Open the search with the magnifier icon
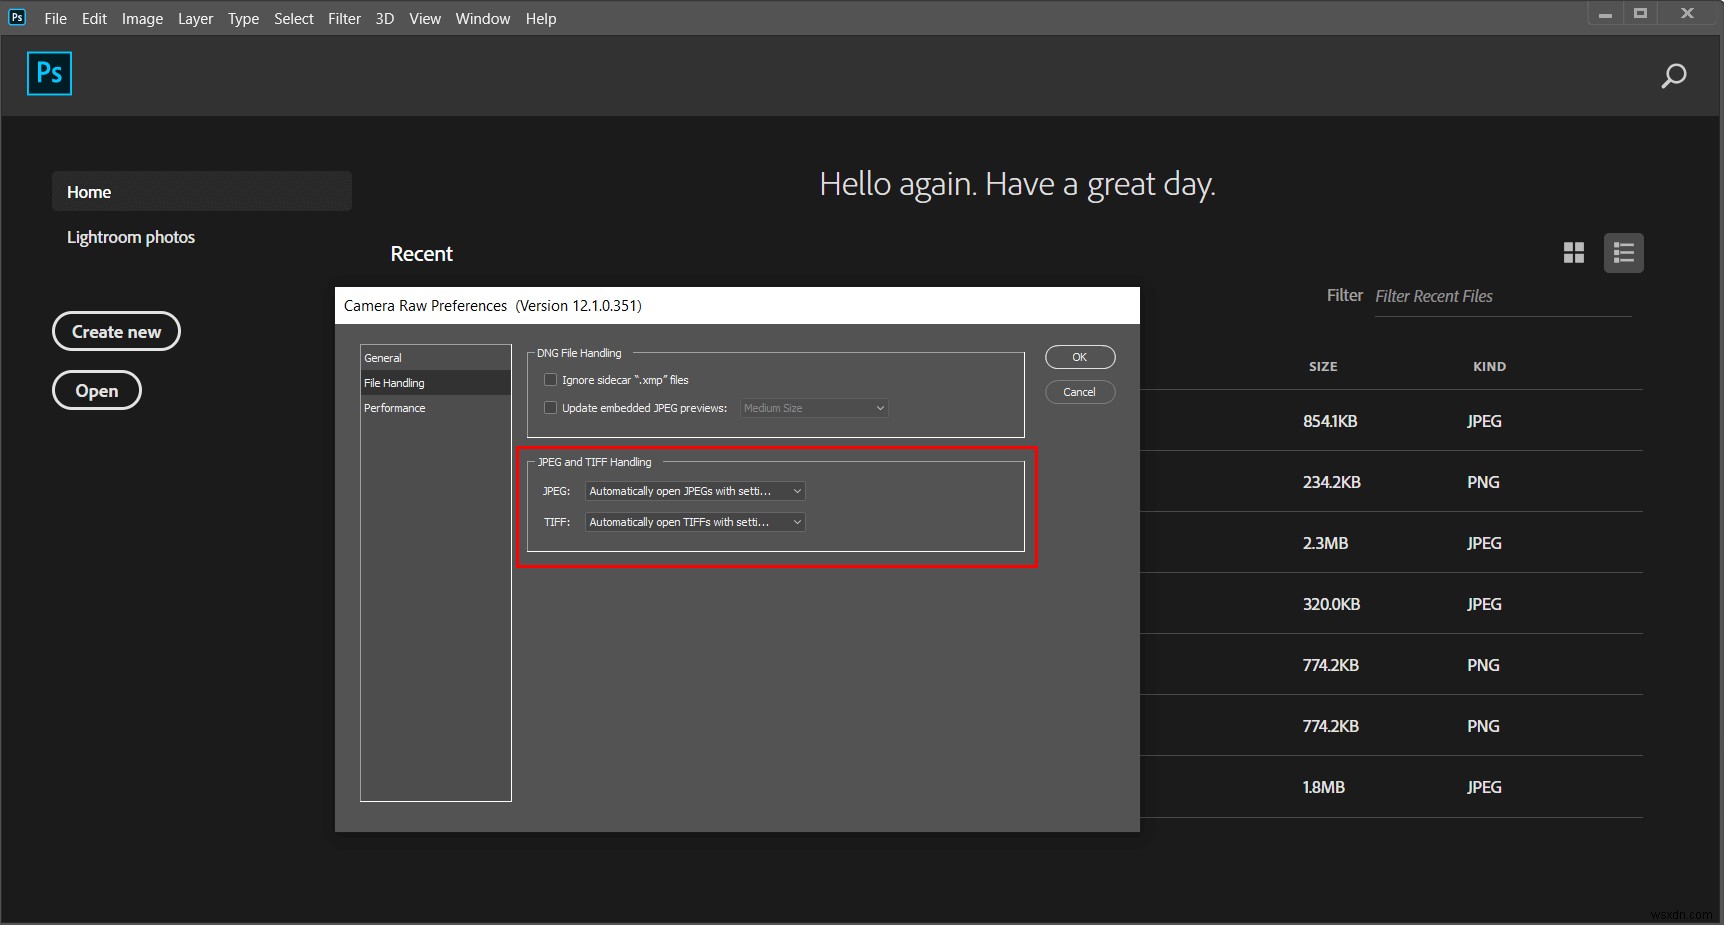This screenshot has height=925, width=1724. tap(1673, 75)
